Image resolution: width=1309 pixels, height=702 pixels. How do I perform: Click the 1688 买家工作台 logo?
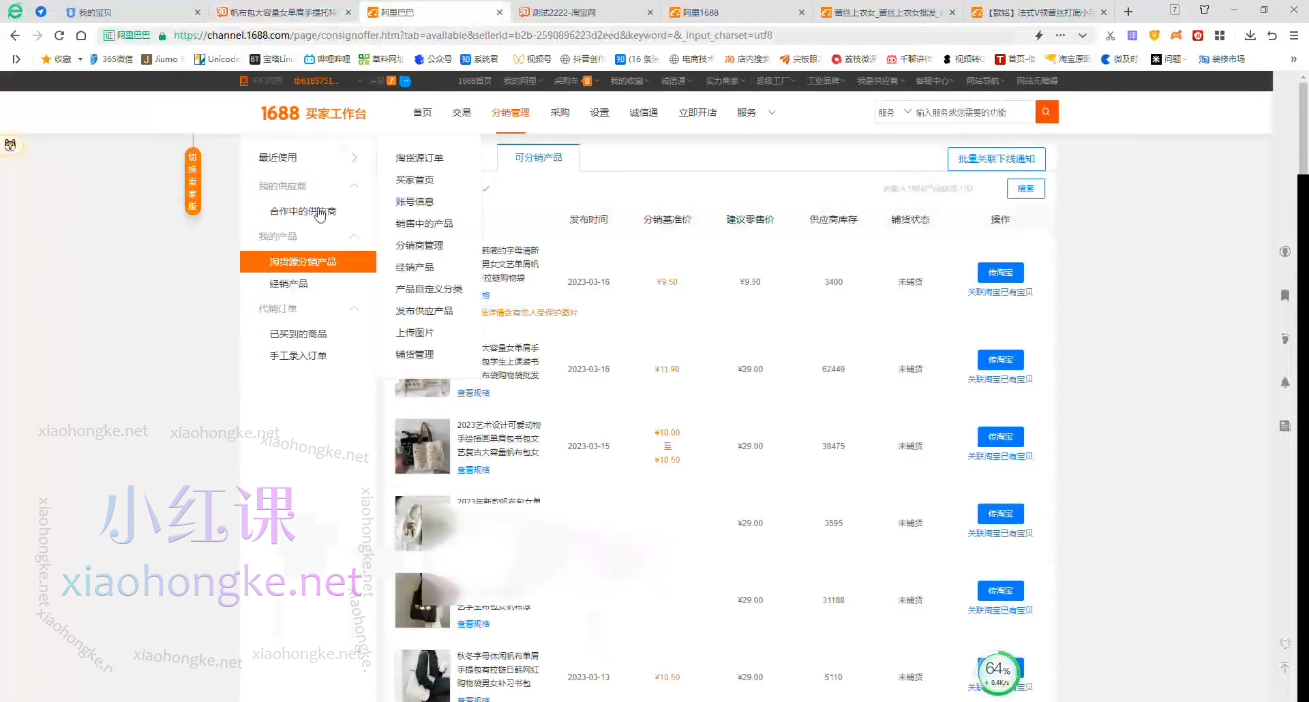(x=313, y=113)
